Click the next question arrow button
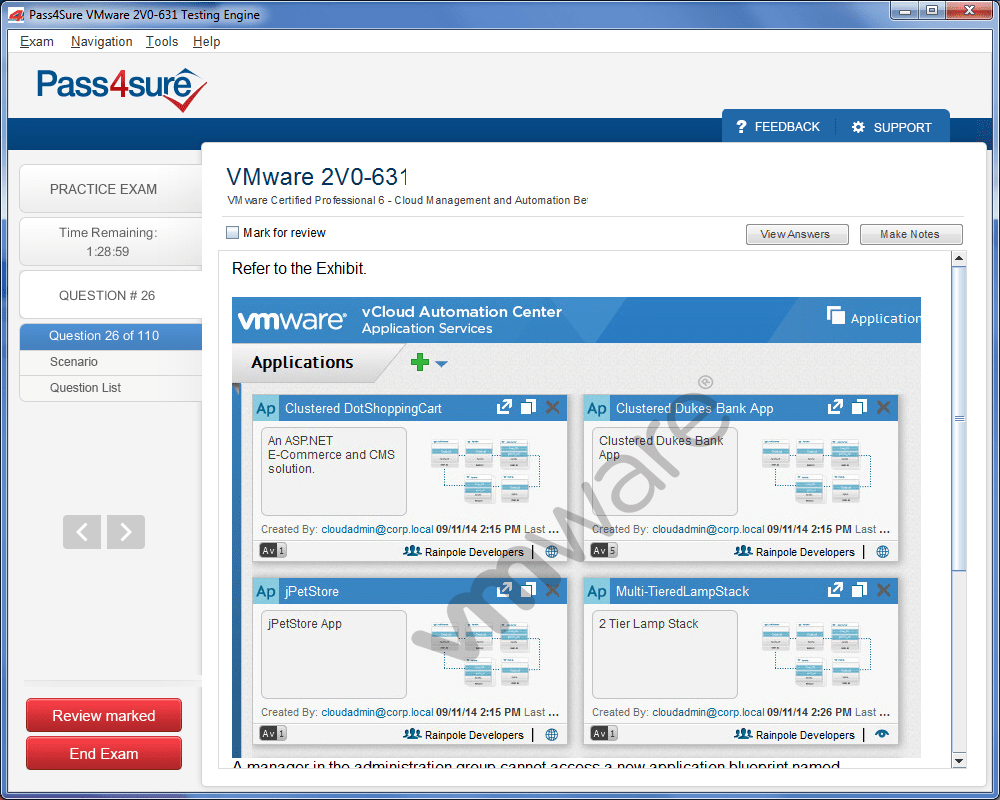The height and width of the screenshot is (800, 1000). click(x=126, y=532)
